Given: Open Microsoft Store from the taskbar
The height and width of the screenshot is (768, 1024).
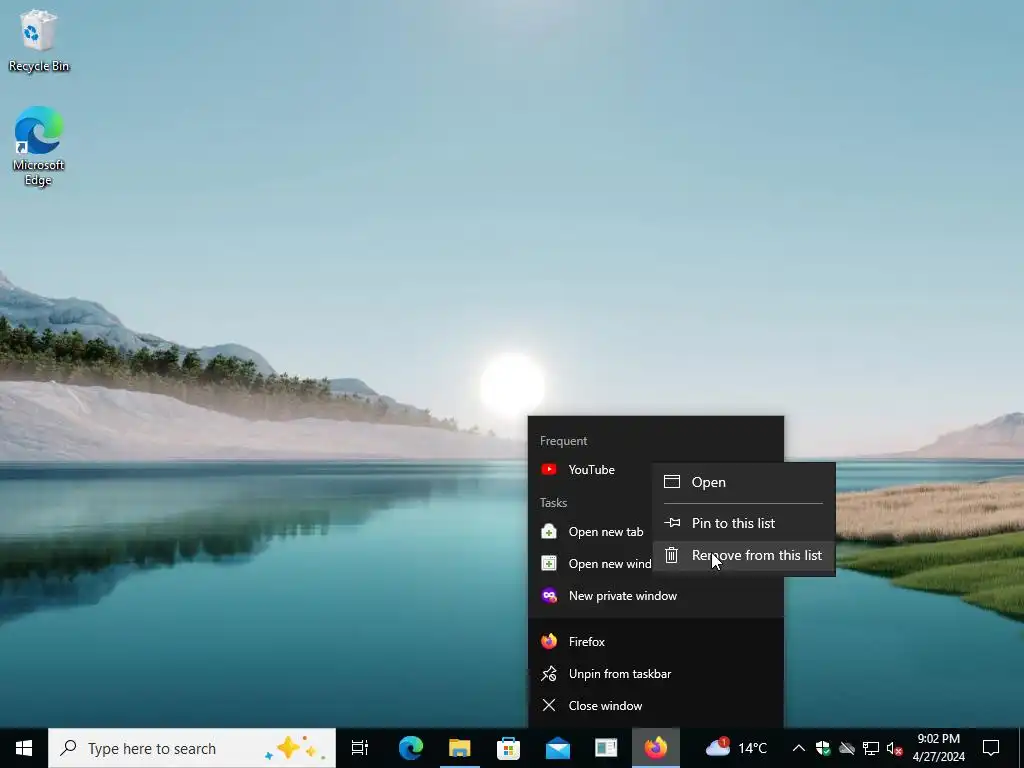Looking at the screenshot, I should (508, 748).
